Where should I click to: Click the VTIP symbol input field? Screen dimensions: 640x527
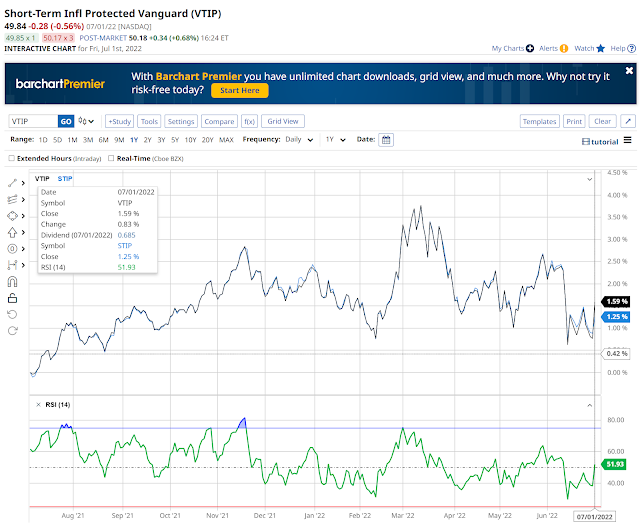click(33, 121)
